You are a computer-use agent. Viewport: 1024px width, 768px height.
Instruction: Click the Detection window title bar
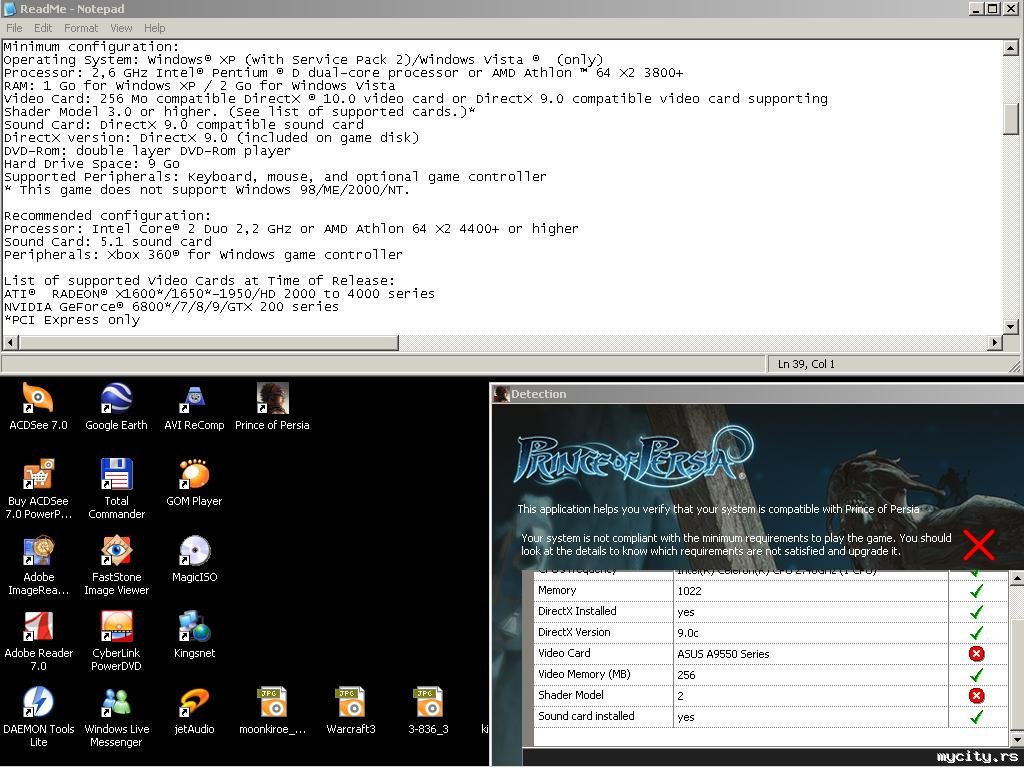tap(757, 394)
